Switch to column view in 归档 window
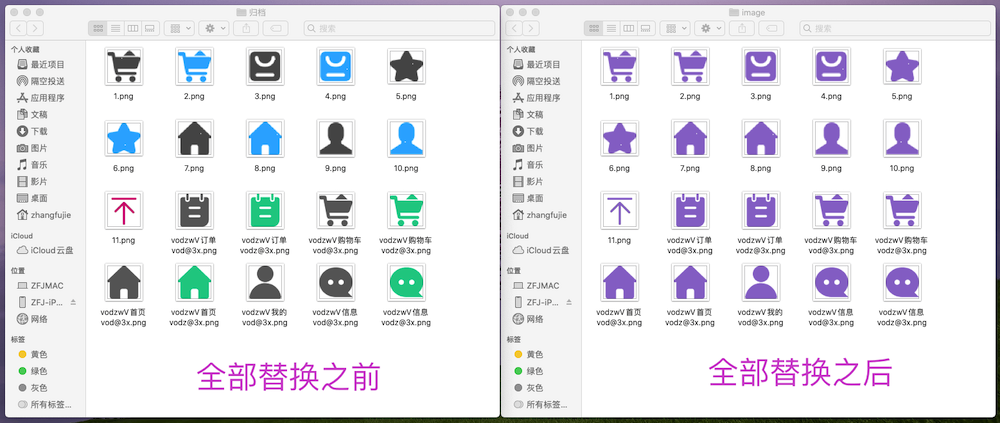The image size is (1000, 423). click(133, 28)
